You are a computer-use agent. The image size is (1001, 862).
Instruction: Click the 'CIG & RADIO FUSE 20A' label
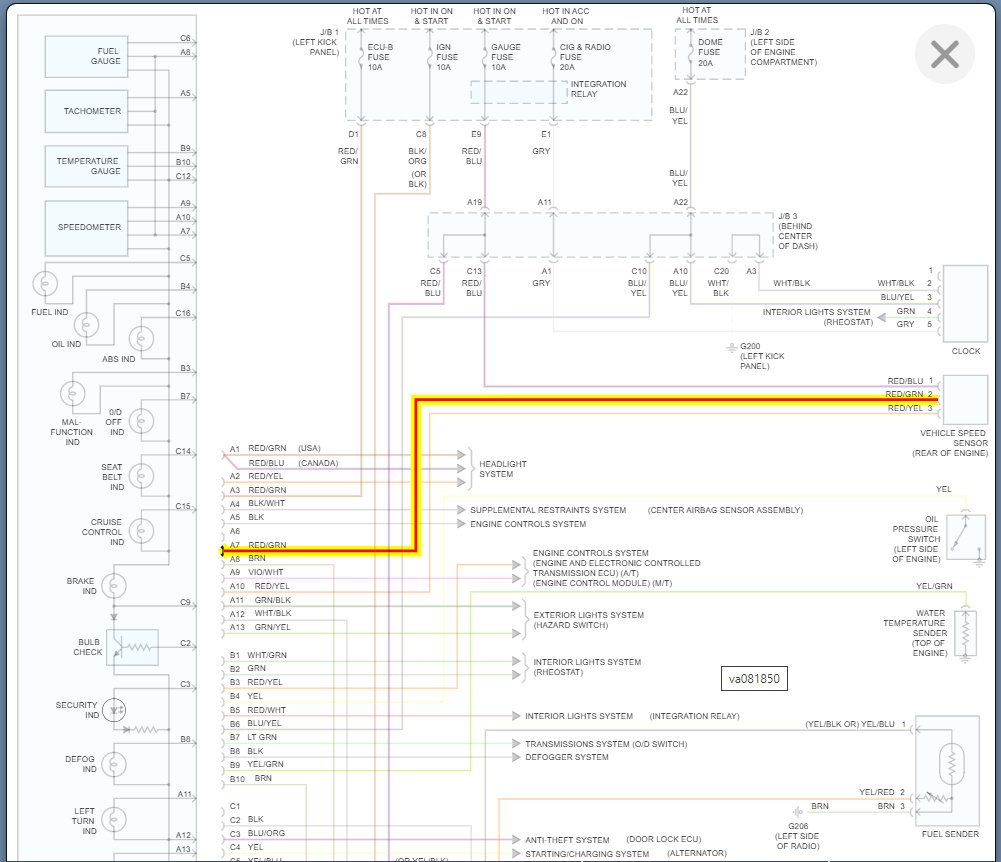click(x=585, y=57)
